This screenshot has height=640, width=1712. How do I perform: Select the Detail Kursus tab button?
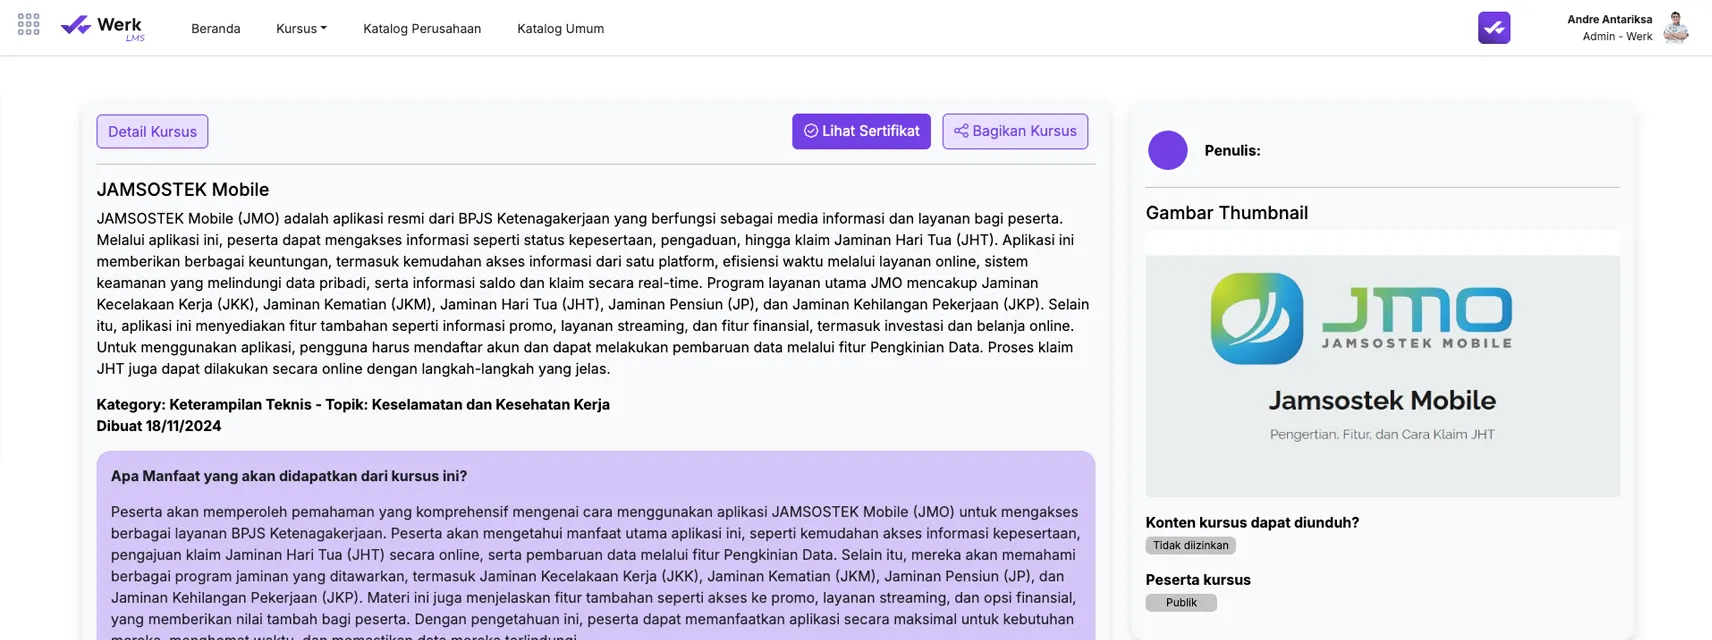coord(152,132)
